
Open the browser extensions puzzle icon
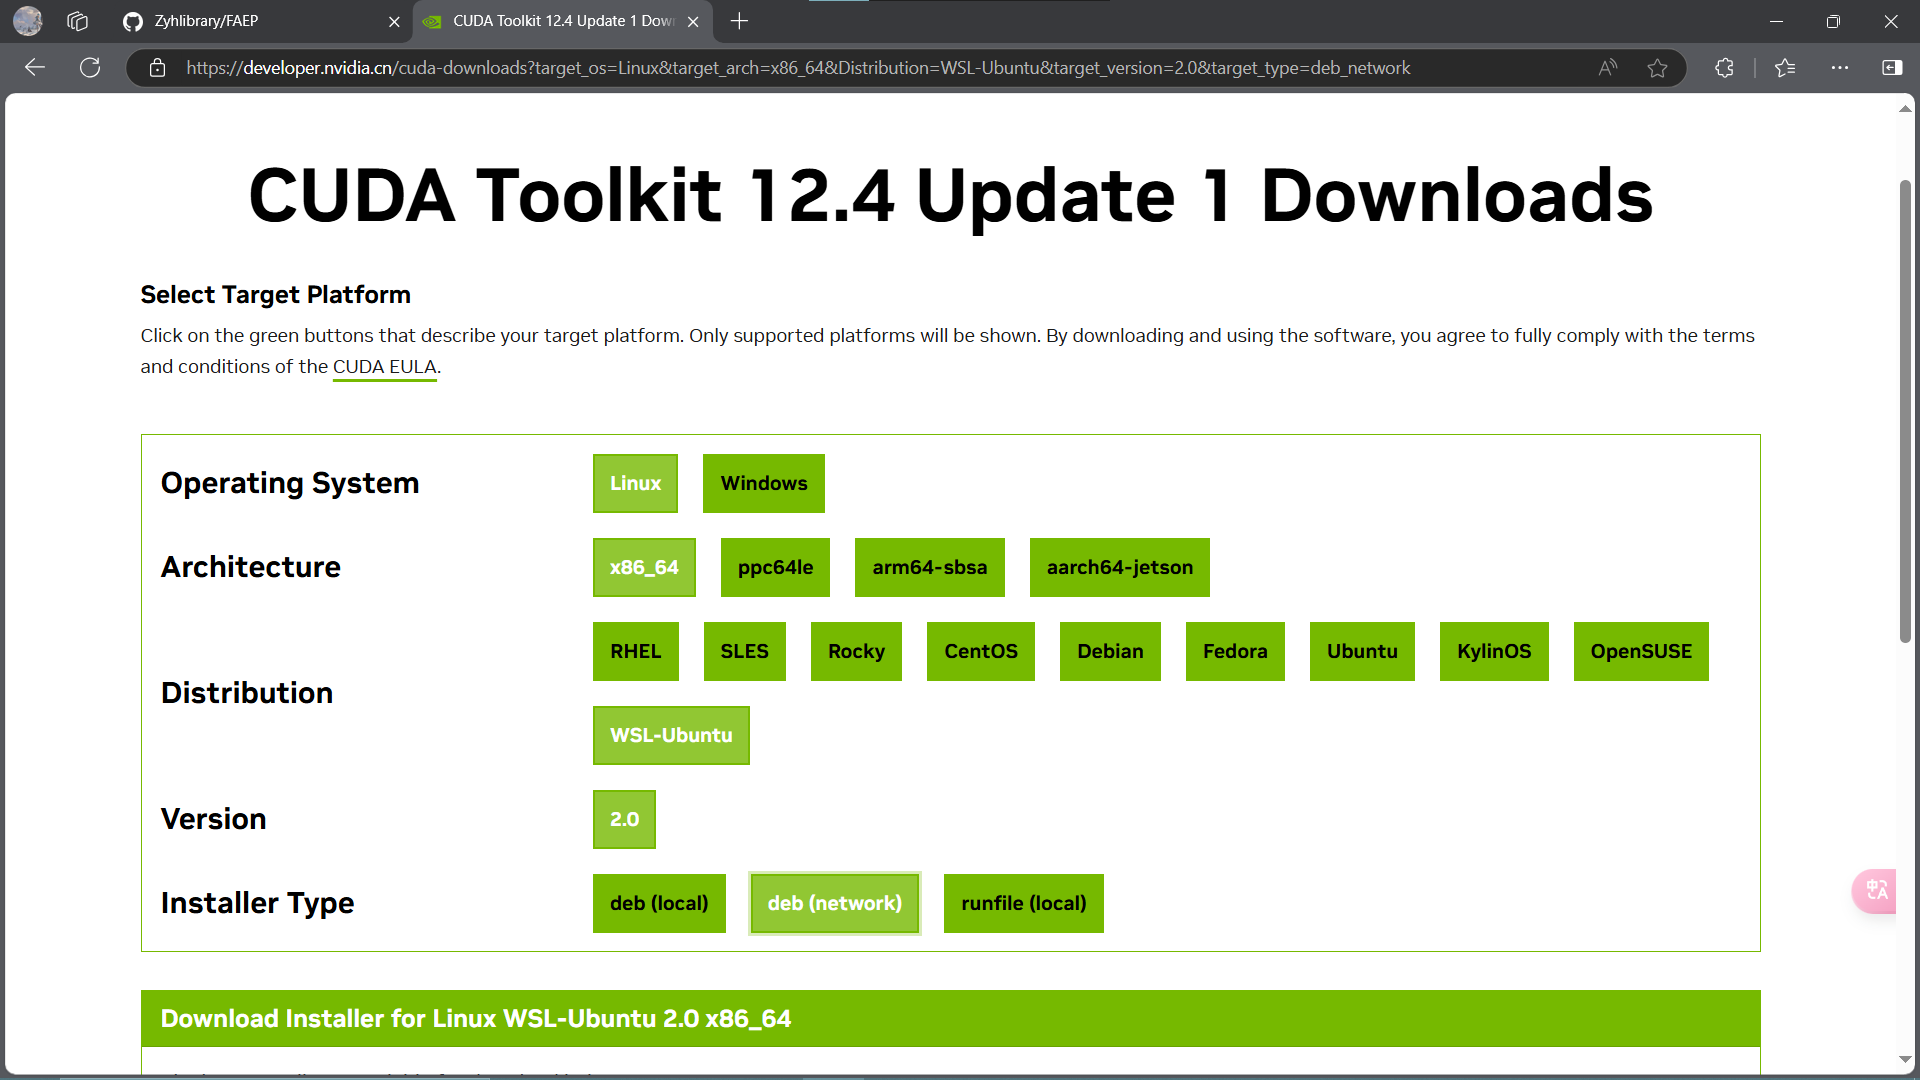pos(1724,67)
